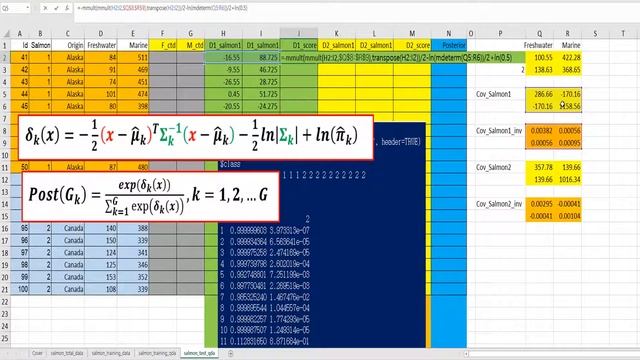
Task: Click the "F_ctd" header cell
Action: pos(162,45)
